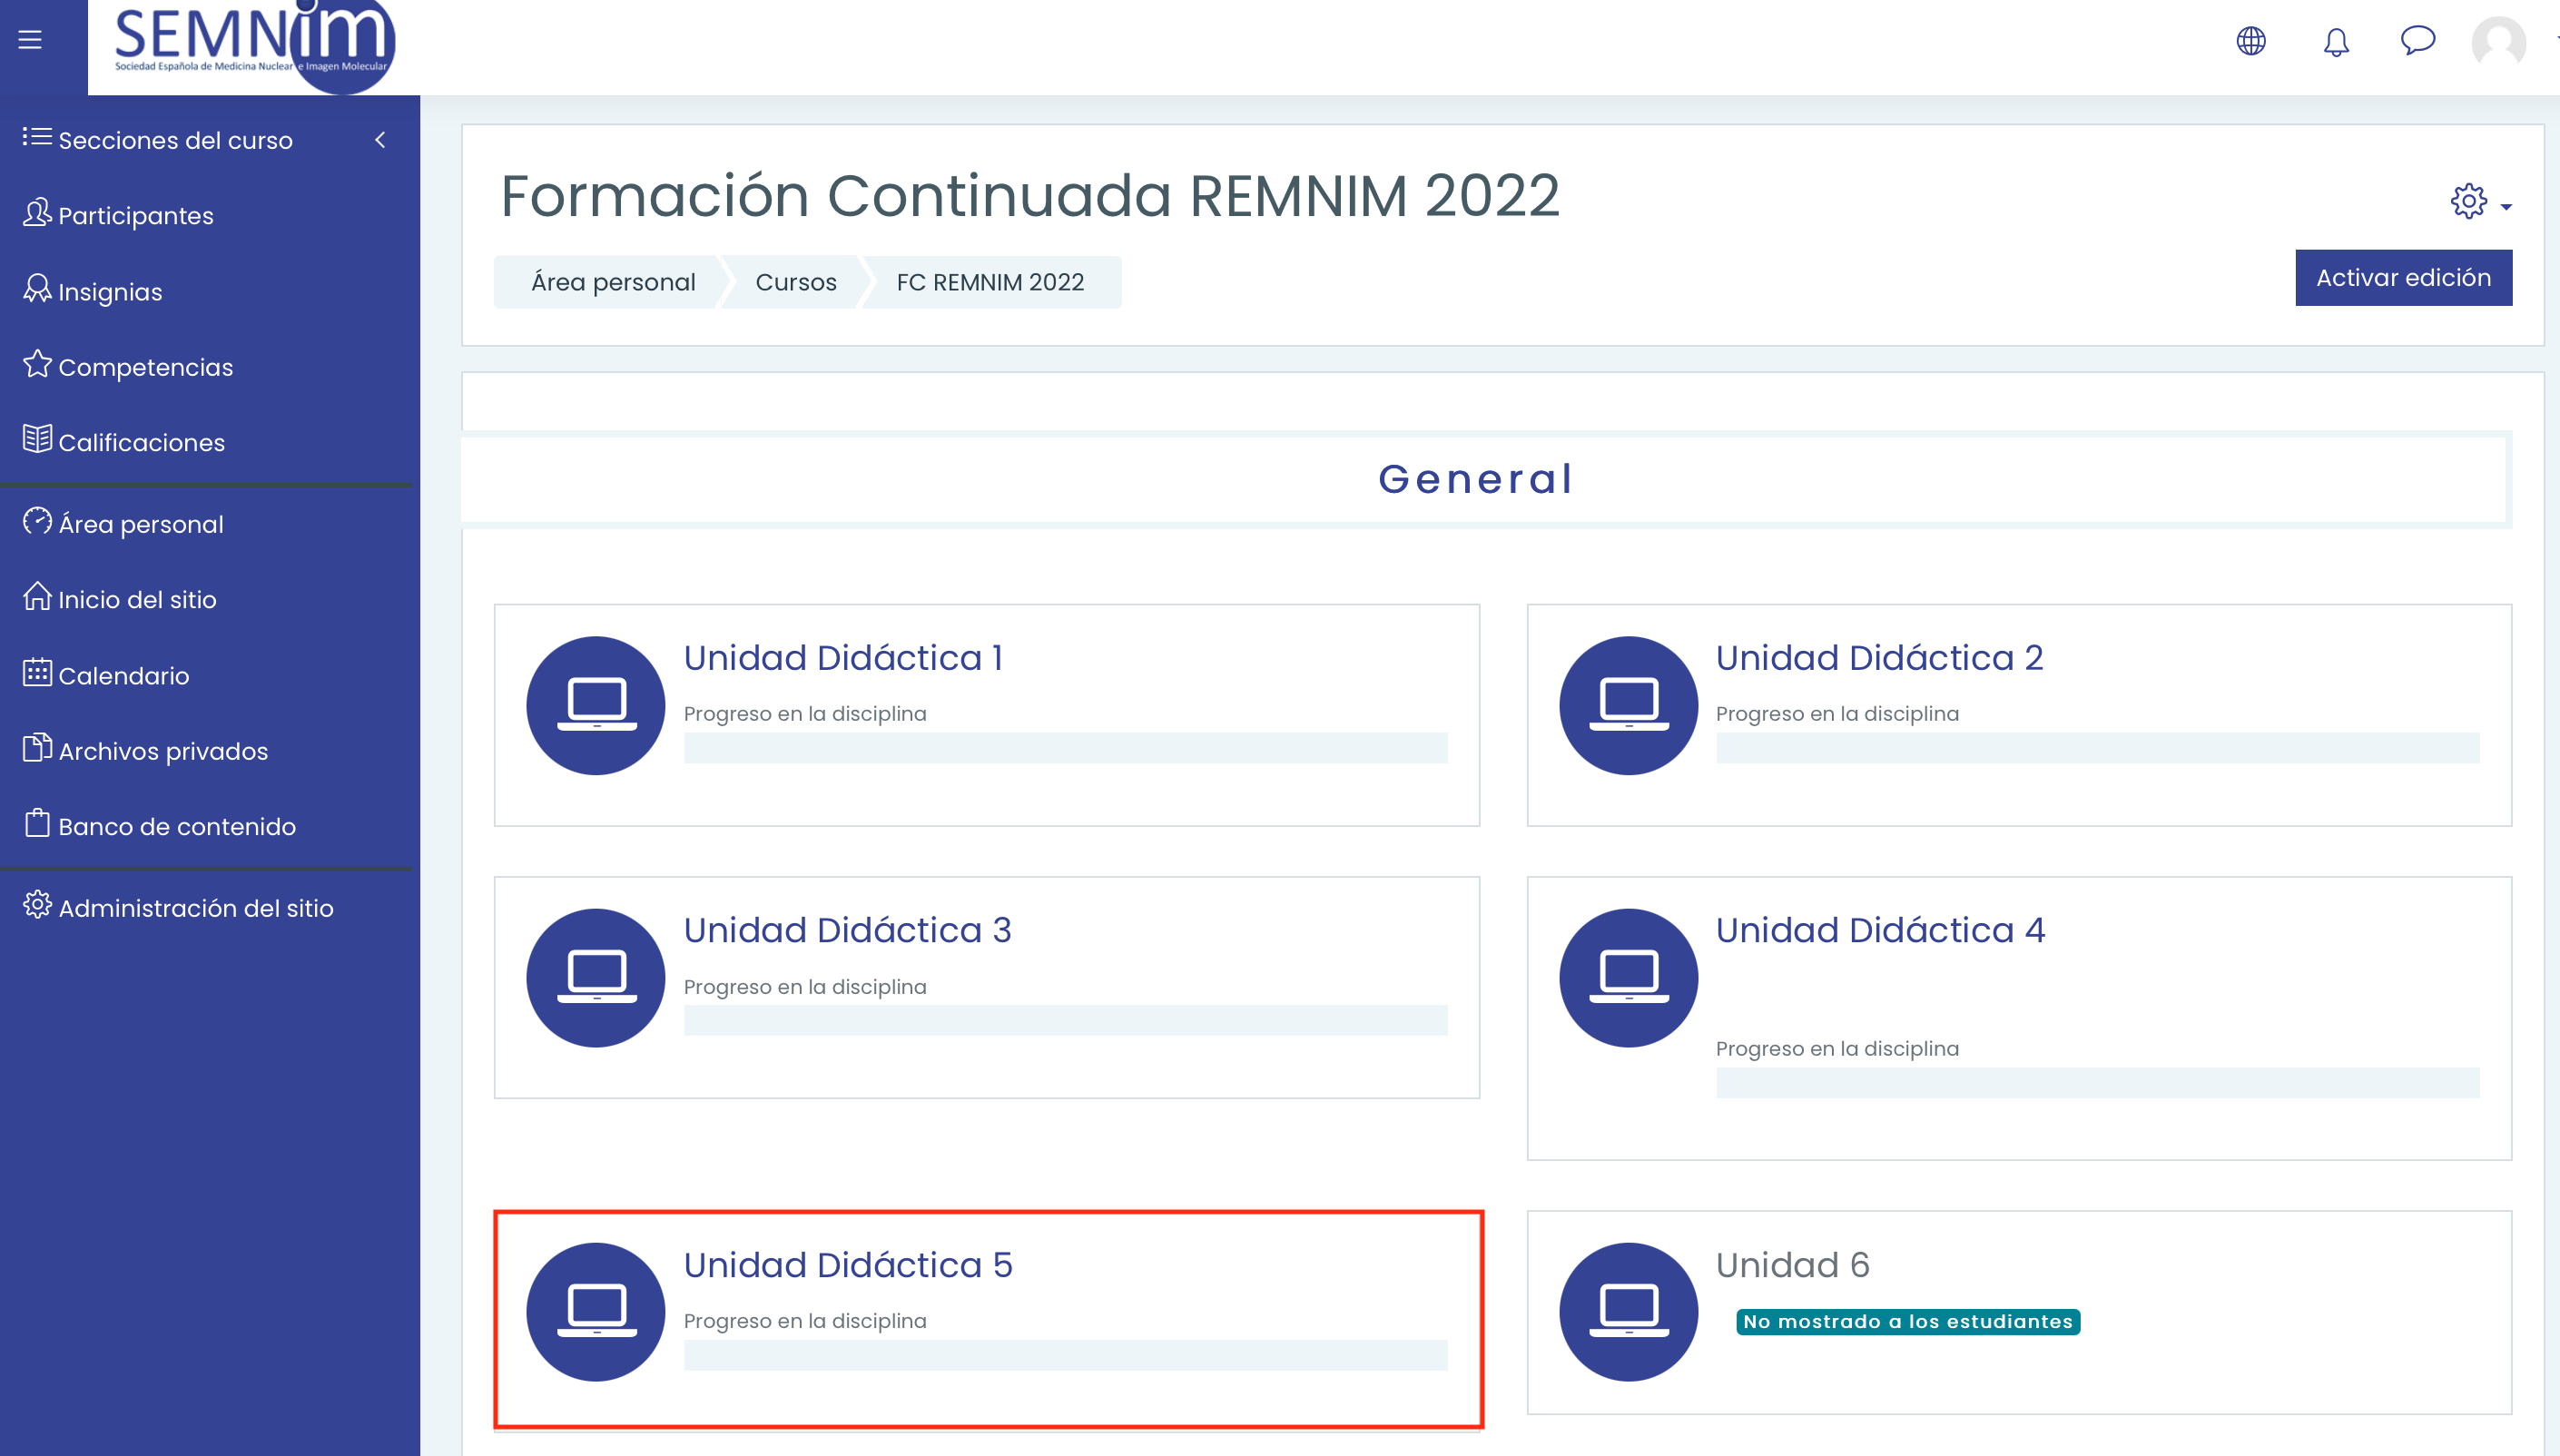The width and height of the screenshot is (2560, 1456).
Task: Open Unidad Didáctica 5 link
Action: point(848,1265)
